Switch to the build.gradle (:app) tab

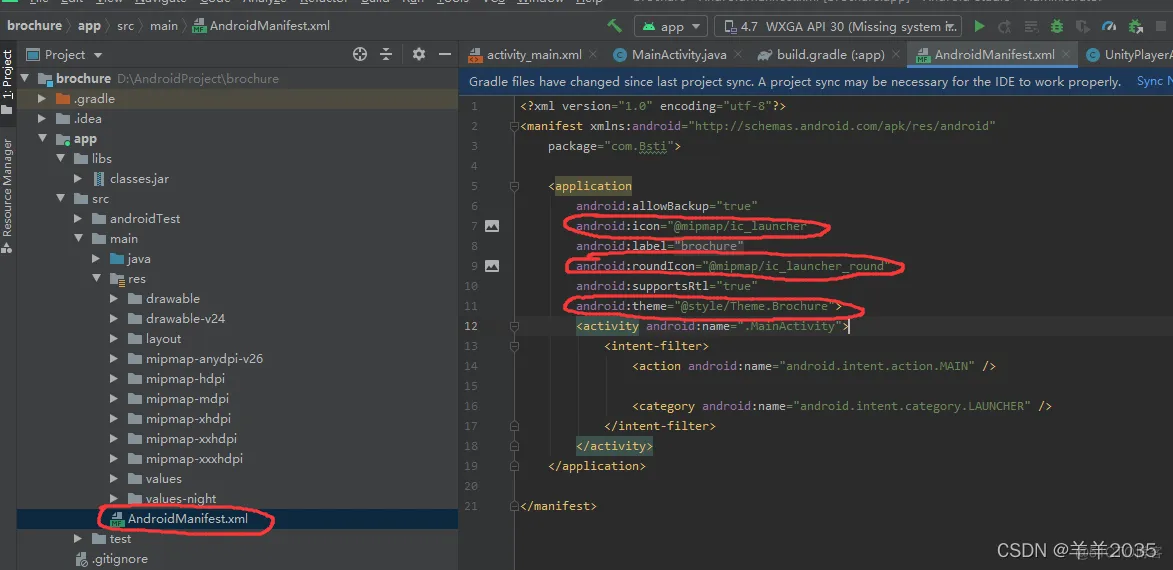830,55
